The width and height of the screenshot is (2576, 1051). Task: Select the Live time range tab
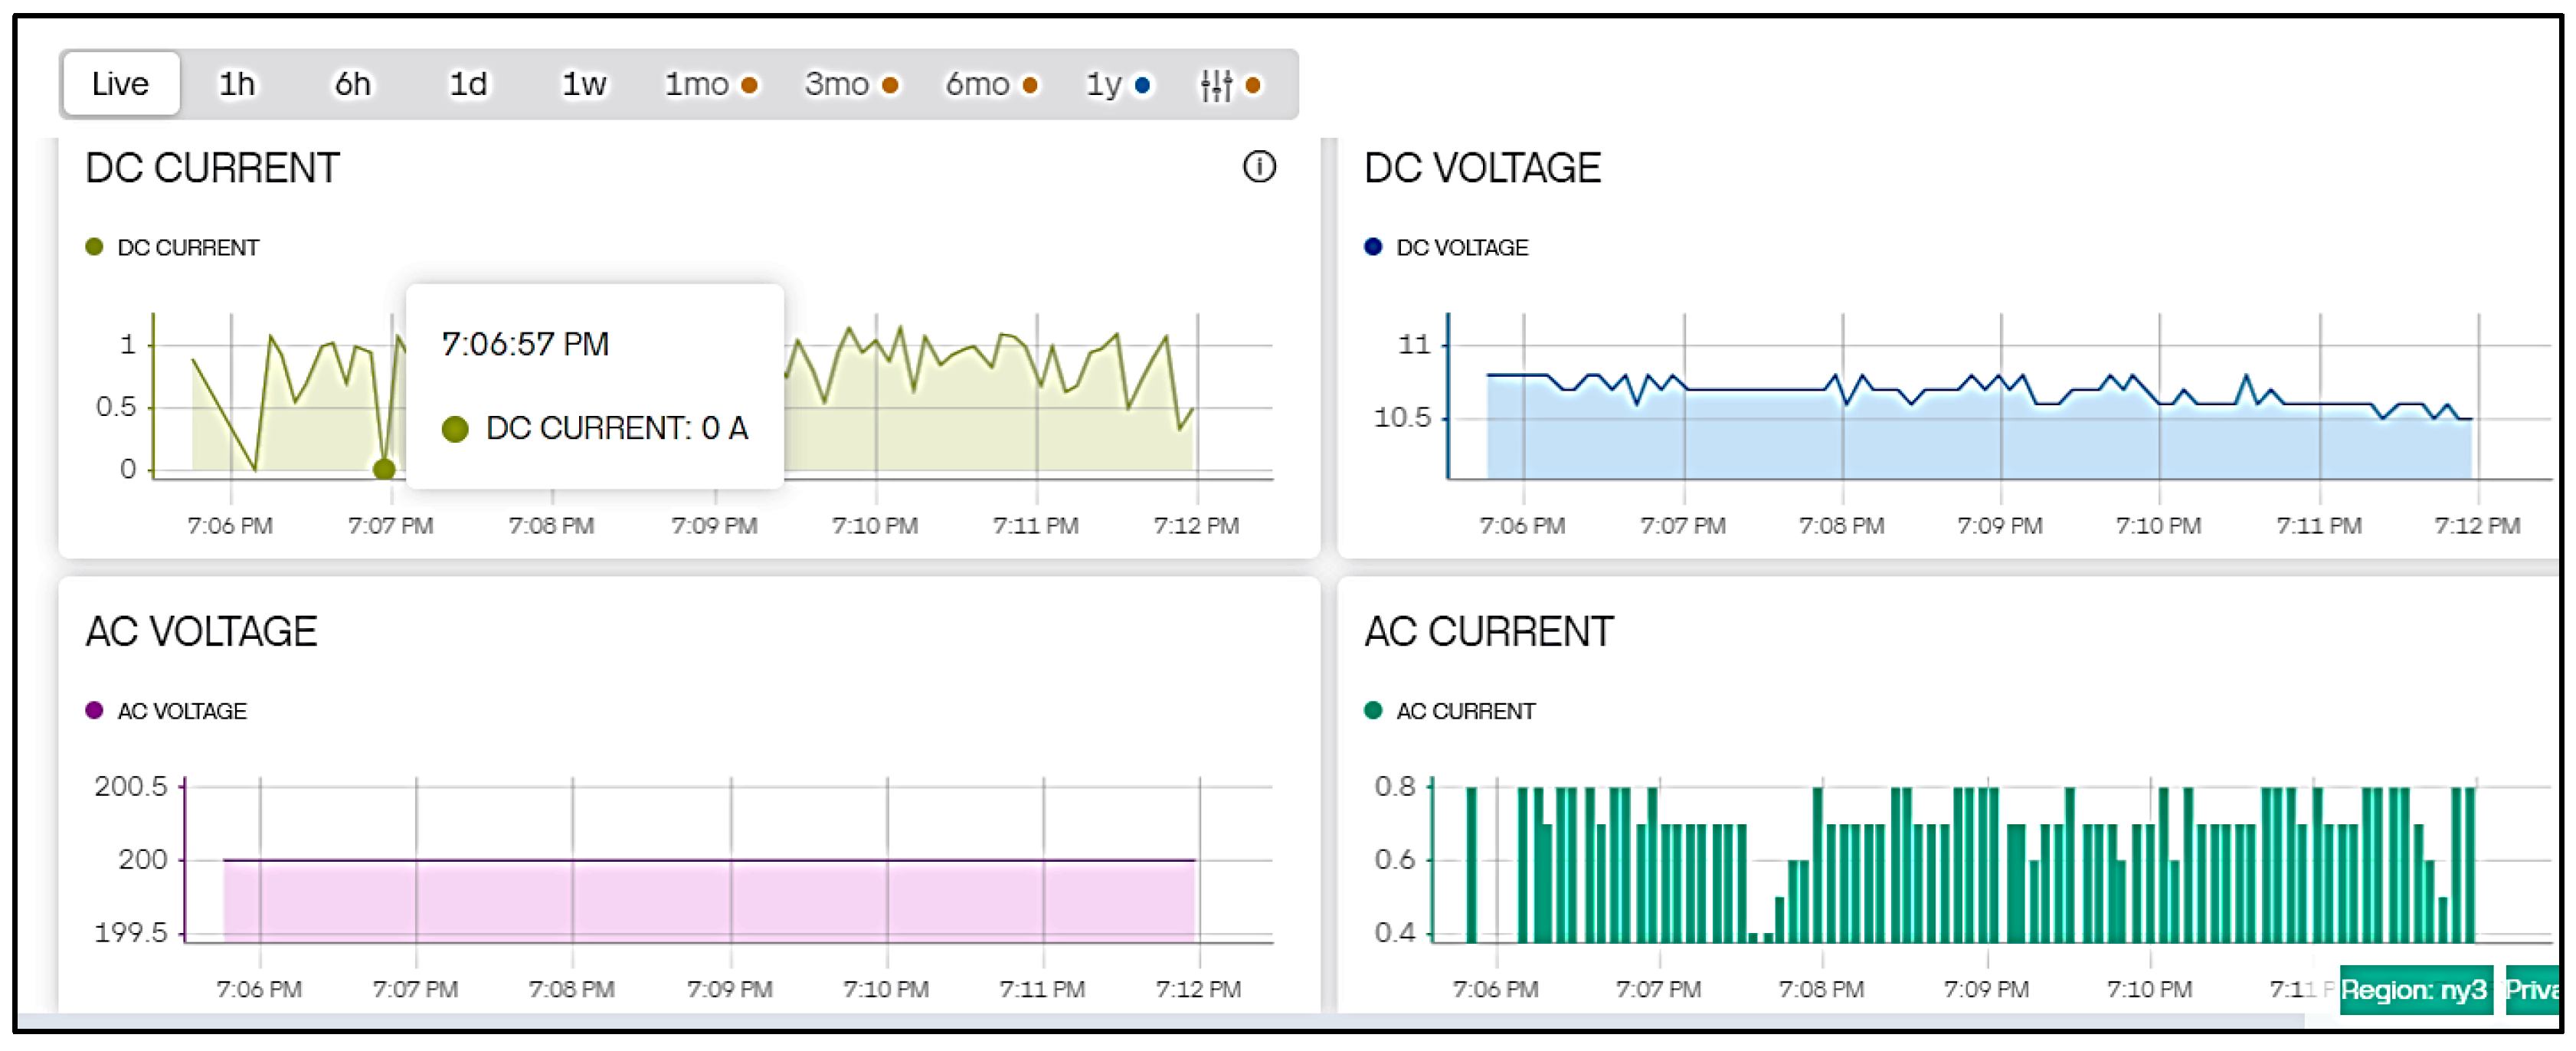click(120, 84)
